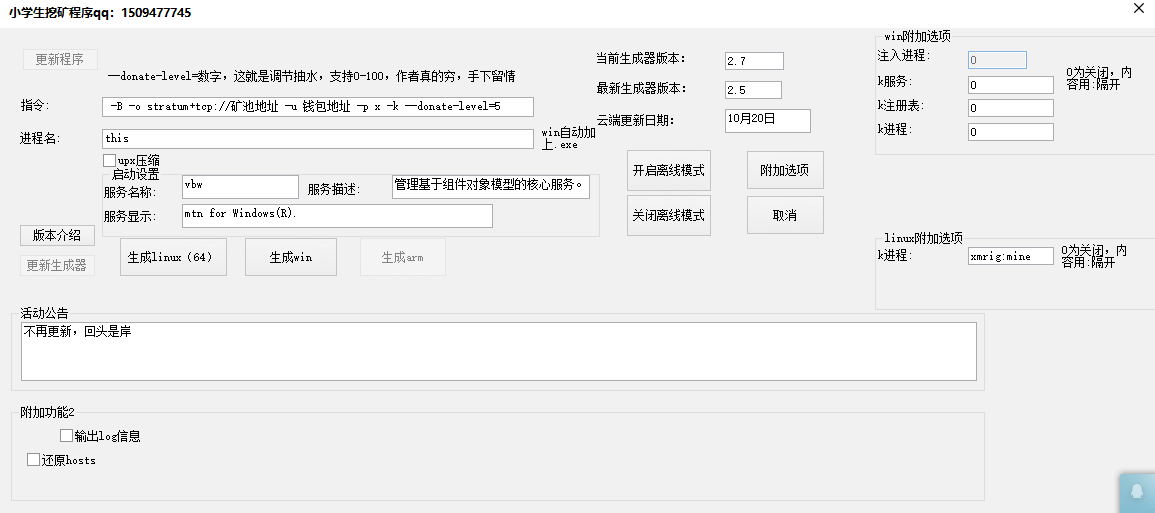The image size is (1155, 513).
Task: Click the 版本介绍 button
Action: click(57, 236)
